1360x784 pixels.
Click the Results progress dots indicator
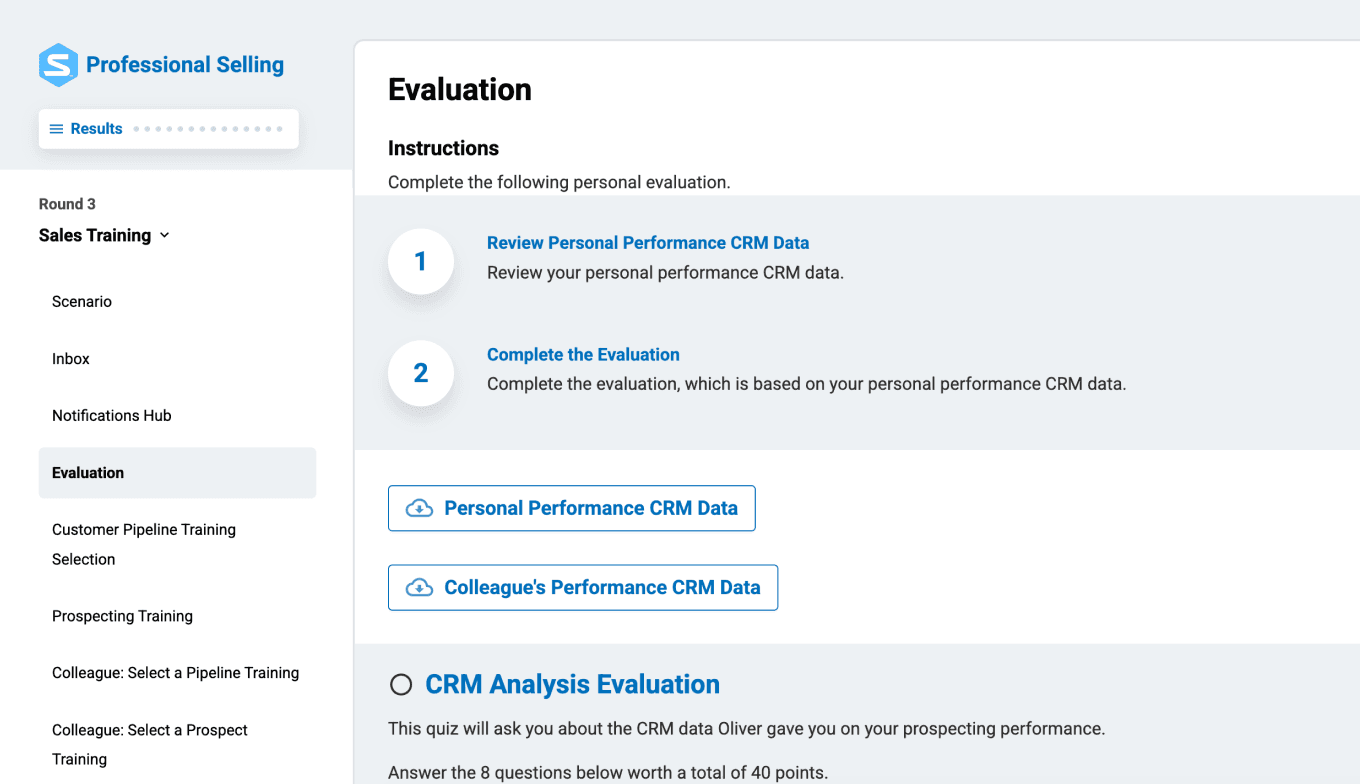click(208, 129)
